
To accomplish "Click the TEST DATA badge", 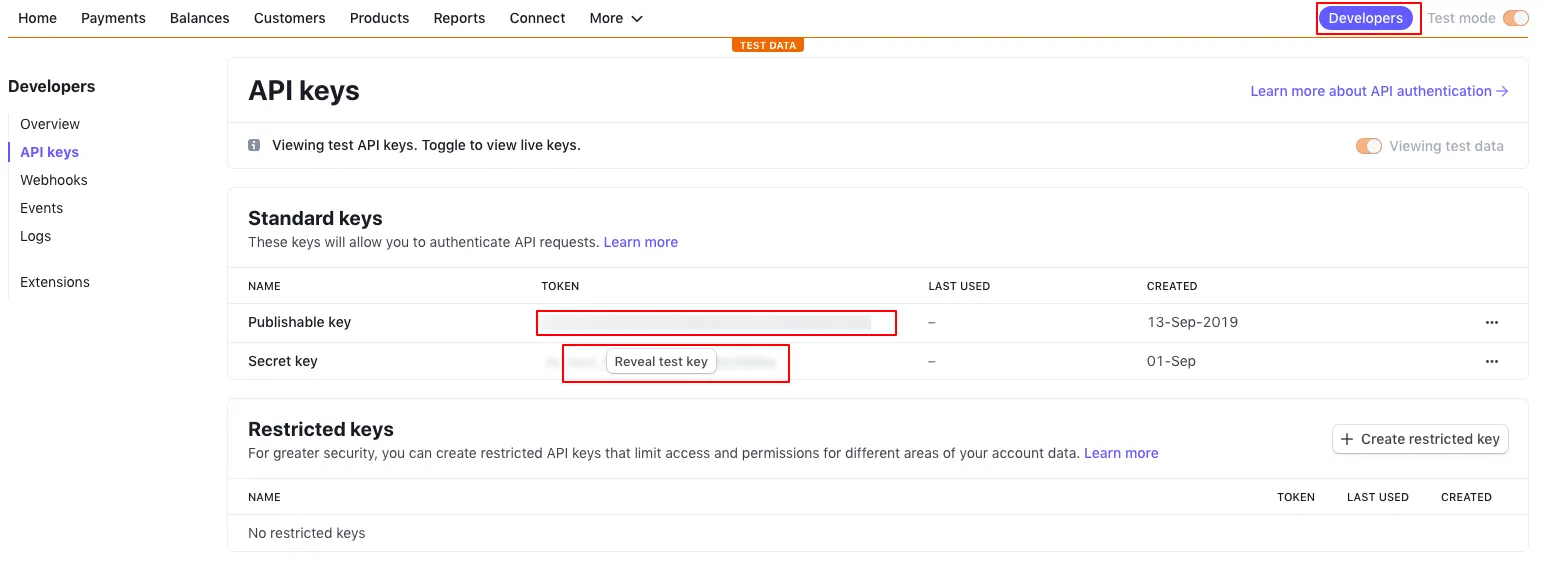I will coord(768,45).
